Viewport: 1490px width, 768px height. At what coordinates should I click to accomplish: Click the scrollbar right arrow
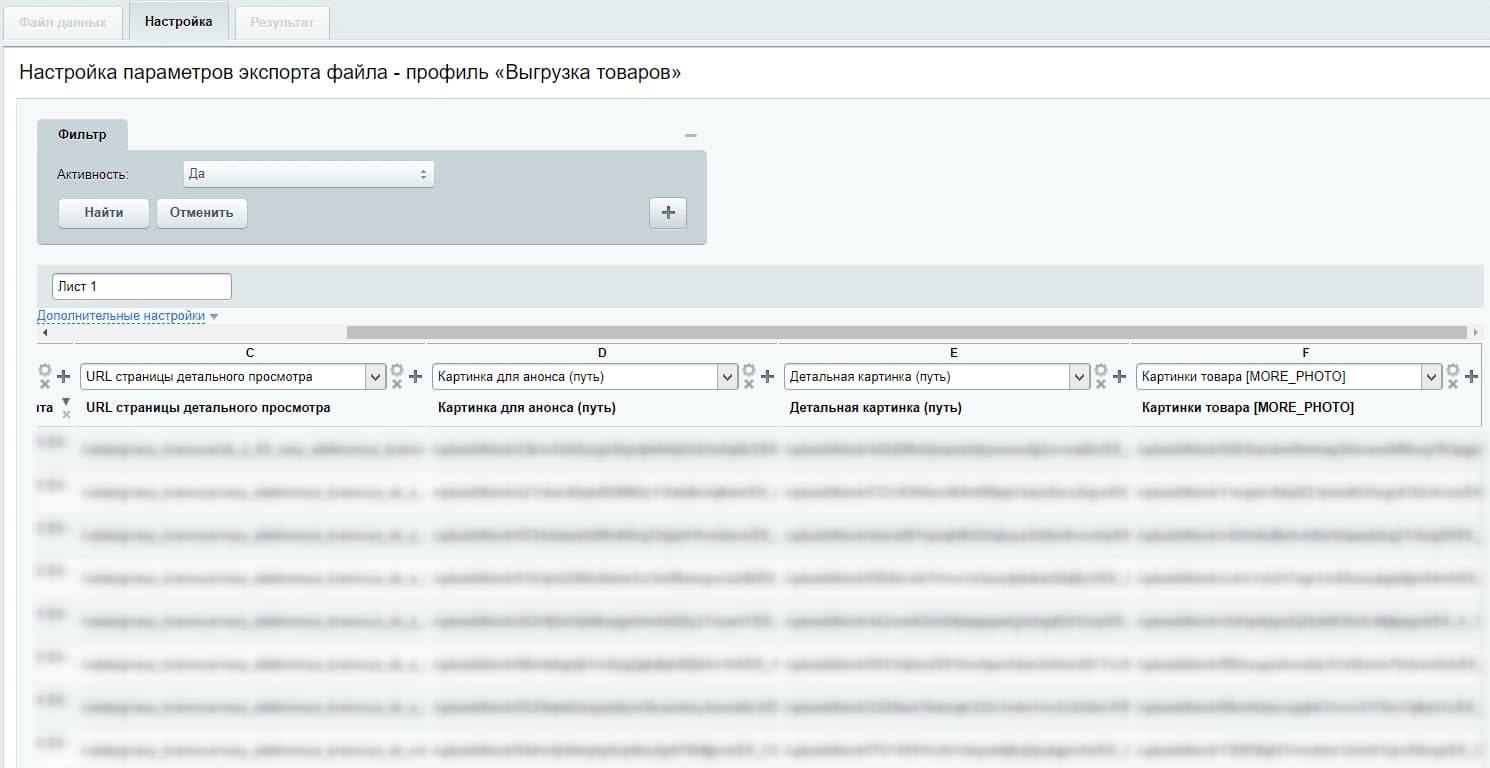pyautogui.click(x=1476, y=332)
